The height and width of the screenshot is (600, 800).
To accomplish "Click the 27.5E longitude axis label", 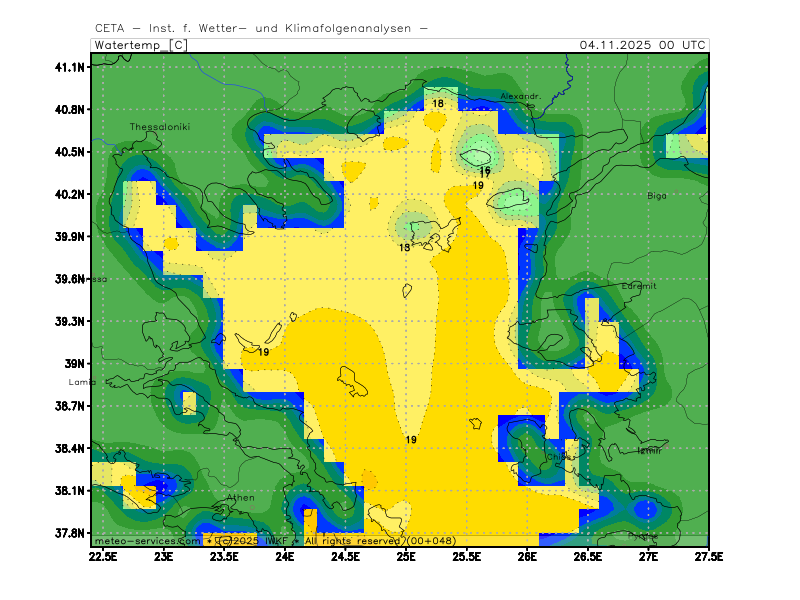I will [x=707, y=555].
